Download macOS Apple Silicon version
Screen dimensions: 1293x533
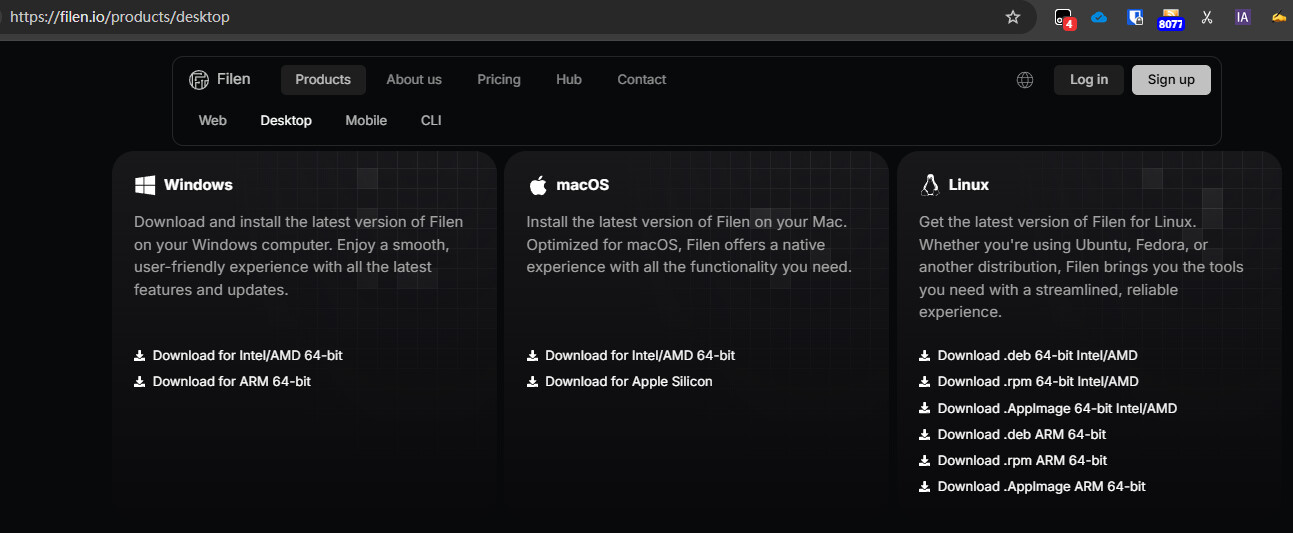point(620,381)
